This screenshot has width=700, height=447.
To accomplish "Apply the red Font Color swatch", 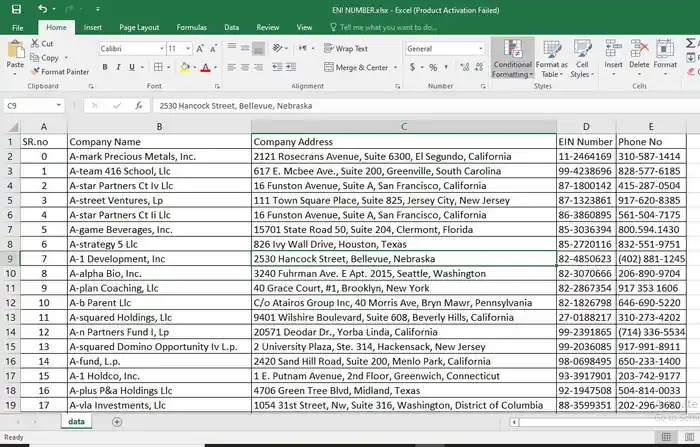I will [205, 67].
